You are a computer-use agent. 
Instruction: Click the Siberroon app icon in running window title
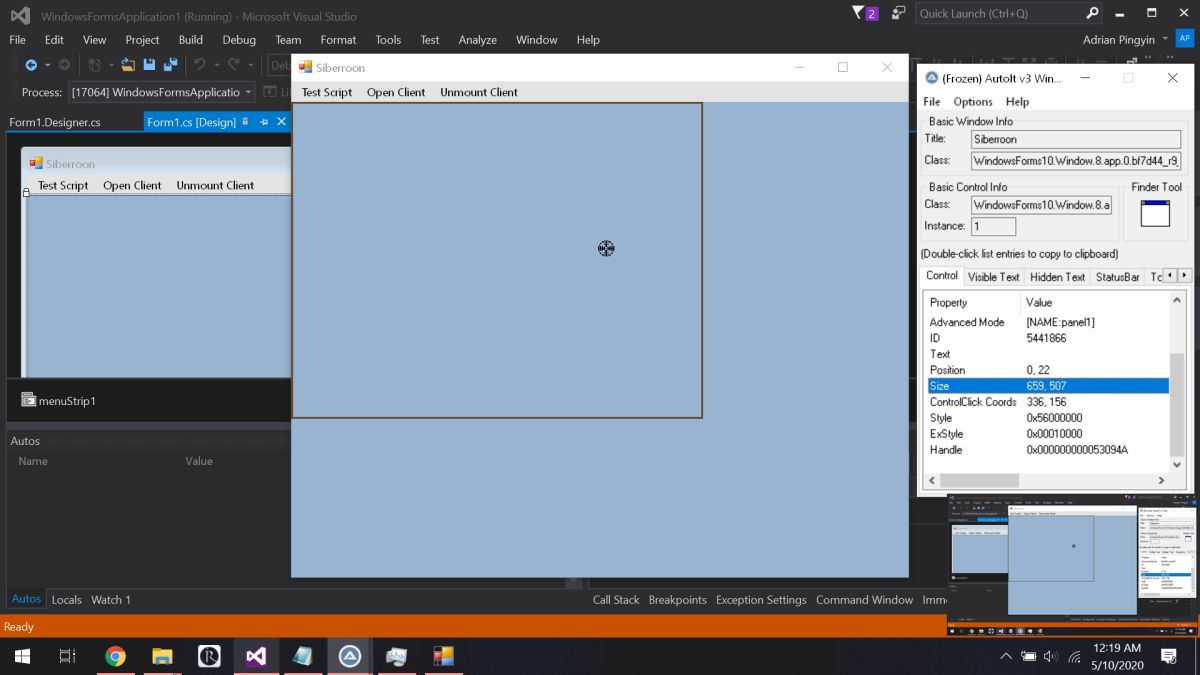click(x=306, y=67)
